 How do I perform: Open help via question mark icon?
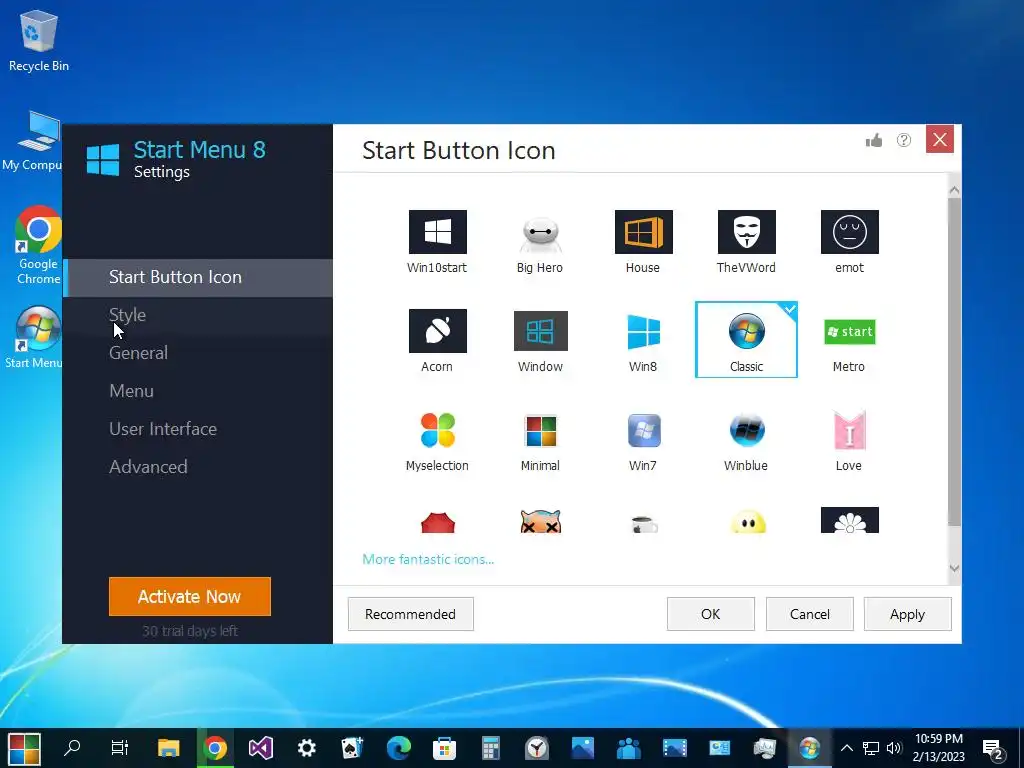click(x=904, y=140)
